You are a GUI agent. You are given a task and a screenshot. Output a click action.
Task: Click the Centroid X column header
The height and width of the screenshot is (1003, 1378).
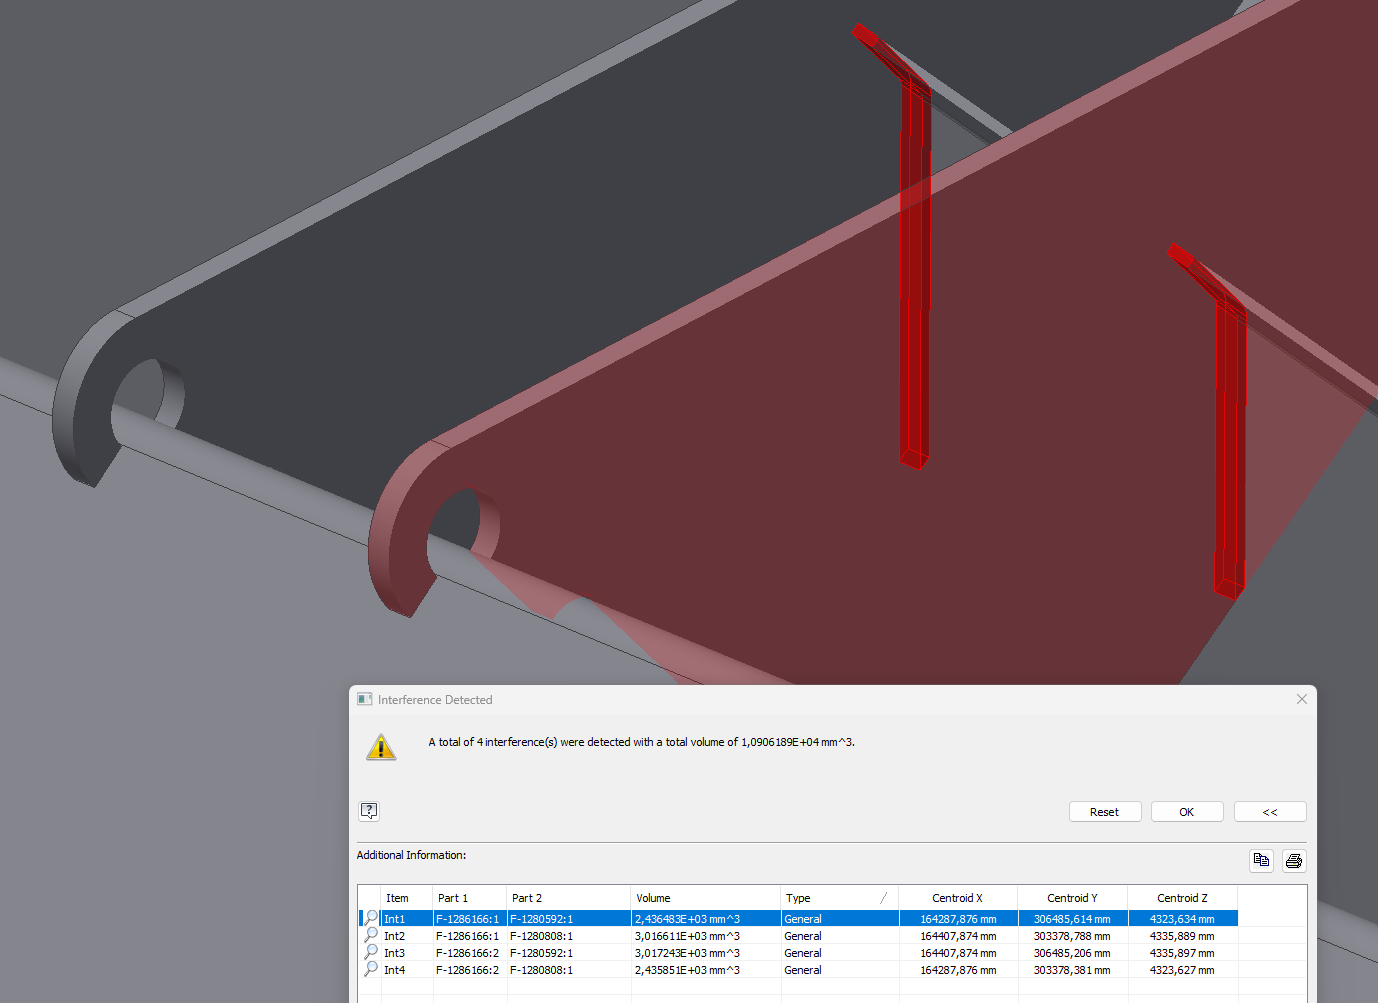[x=956, y=897]
